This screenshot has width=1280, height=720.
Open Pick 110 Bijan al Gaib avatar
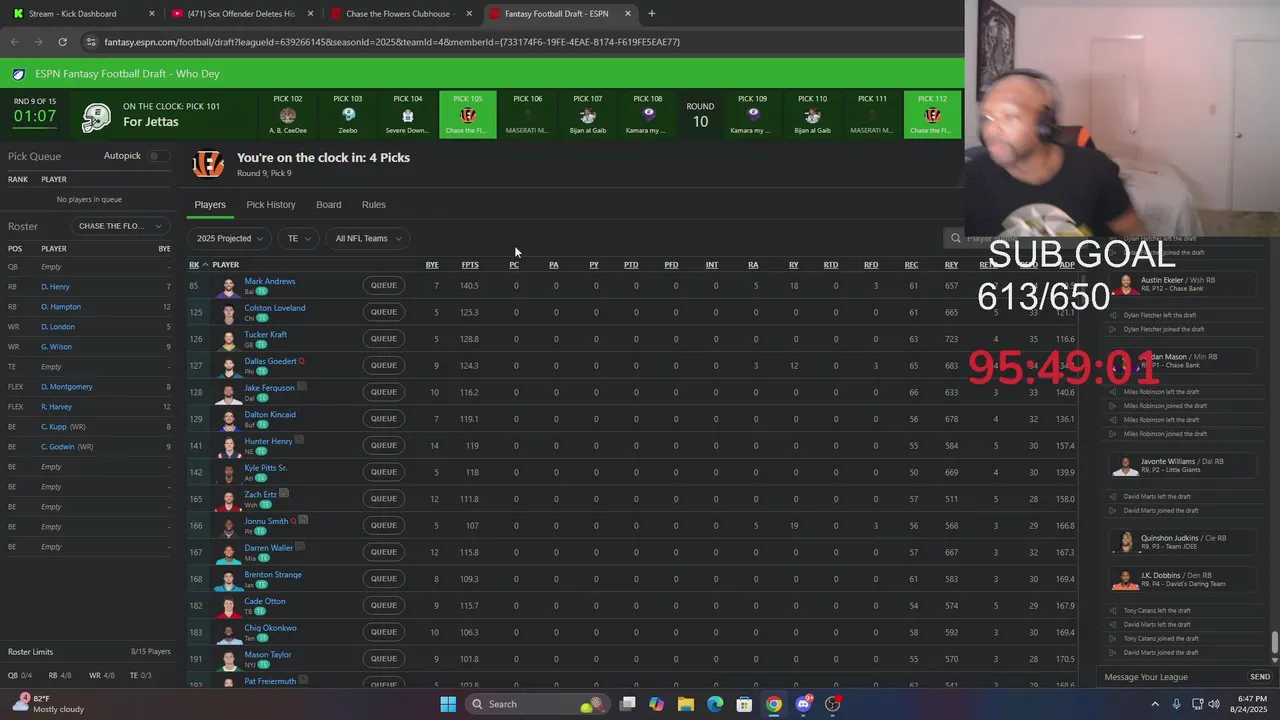click(812, 116)
